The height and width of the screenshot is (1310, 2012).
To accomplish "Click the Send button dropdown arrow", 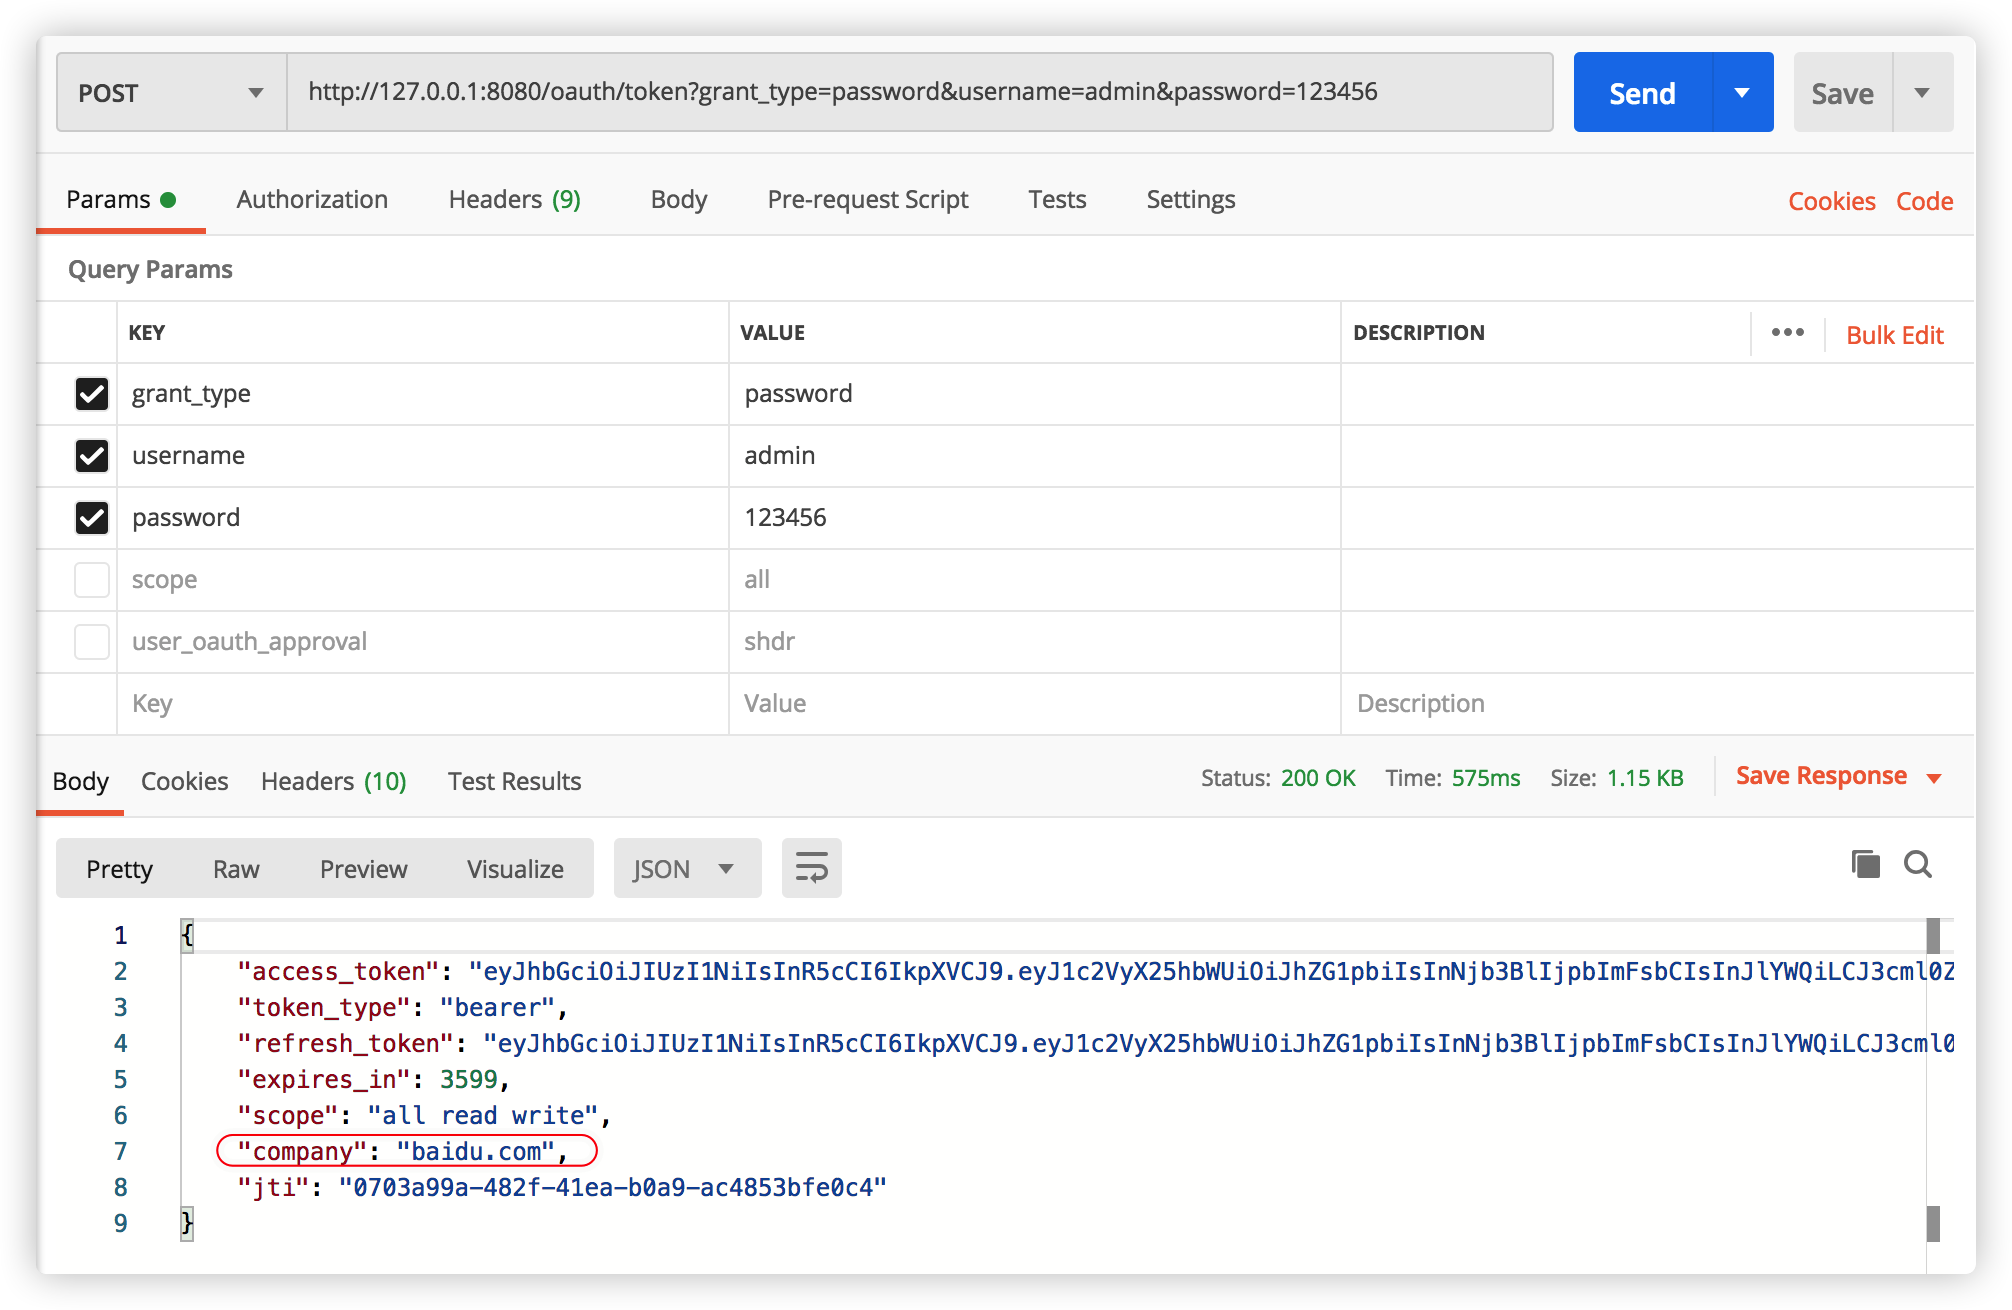I will click(x=1742, y=93).
